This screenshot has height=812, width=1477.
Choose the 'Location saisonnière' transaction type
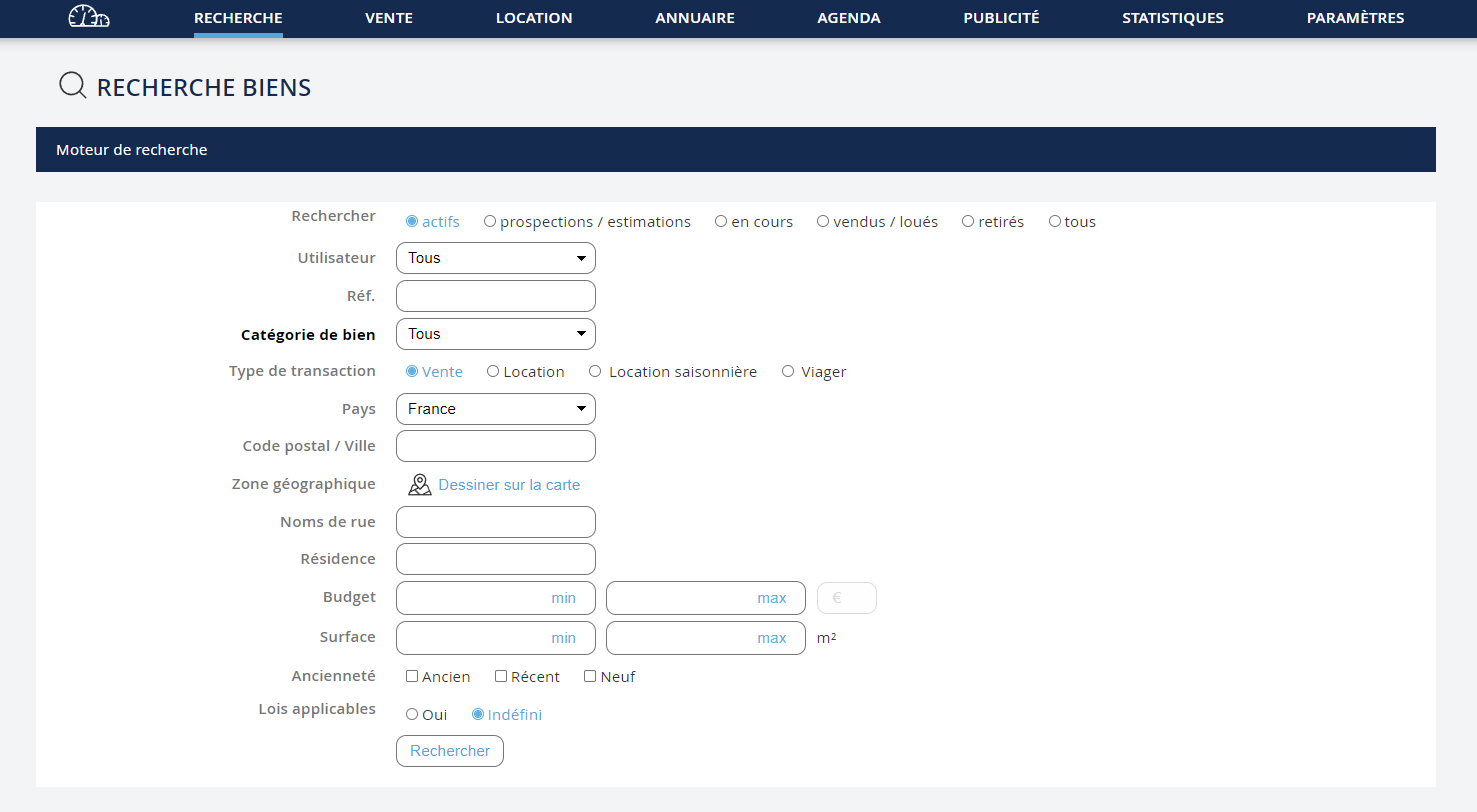595,371
